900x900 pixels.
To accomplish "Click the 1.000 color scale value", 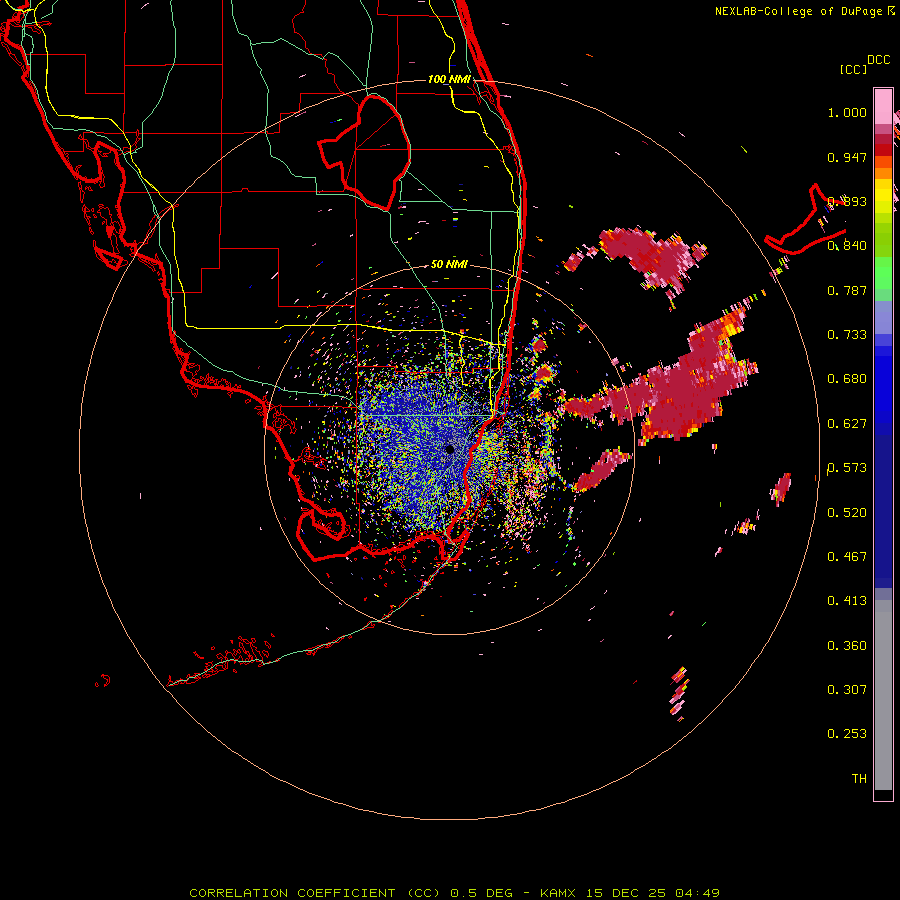I will 847,112.
